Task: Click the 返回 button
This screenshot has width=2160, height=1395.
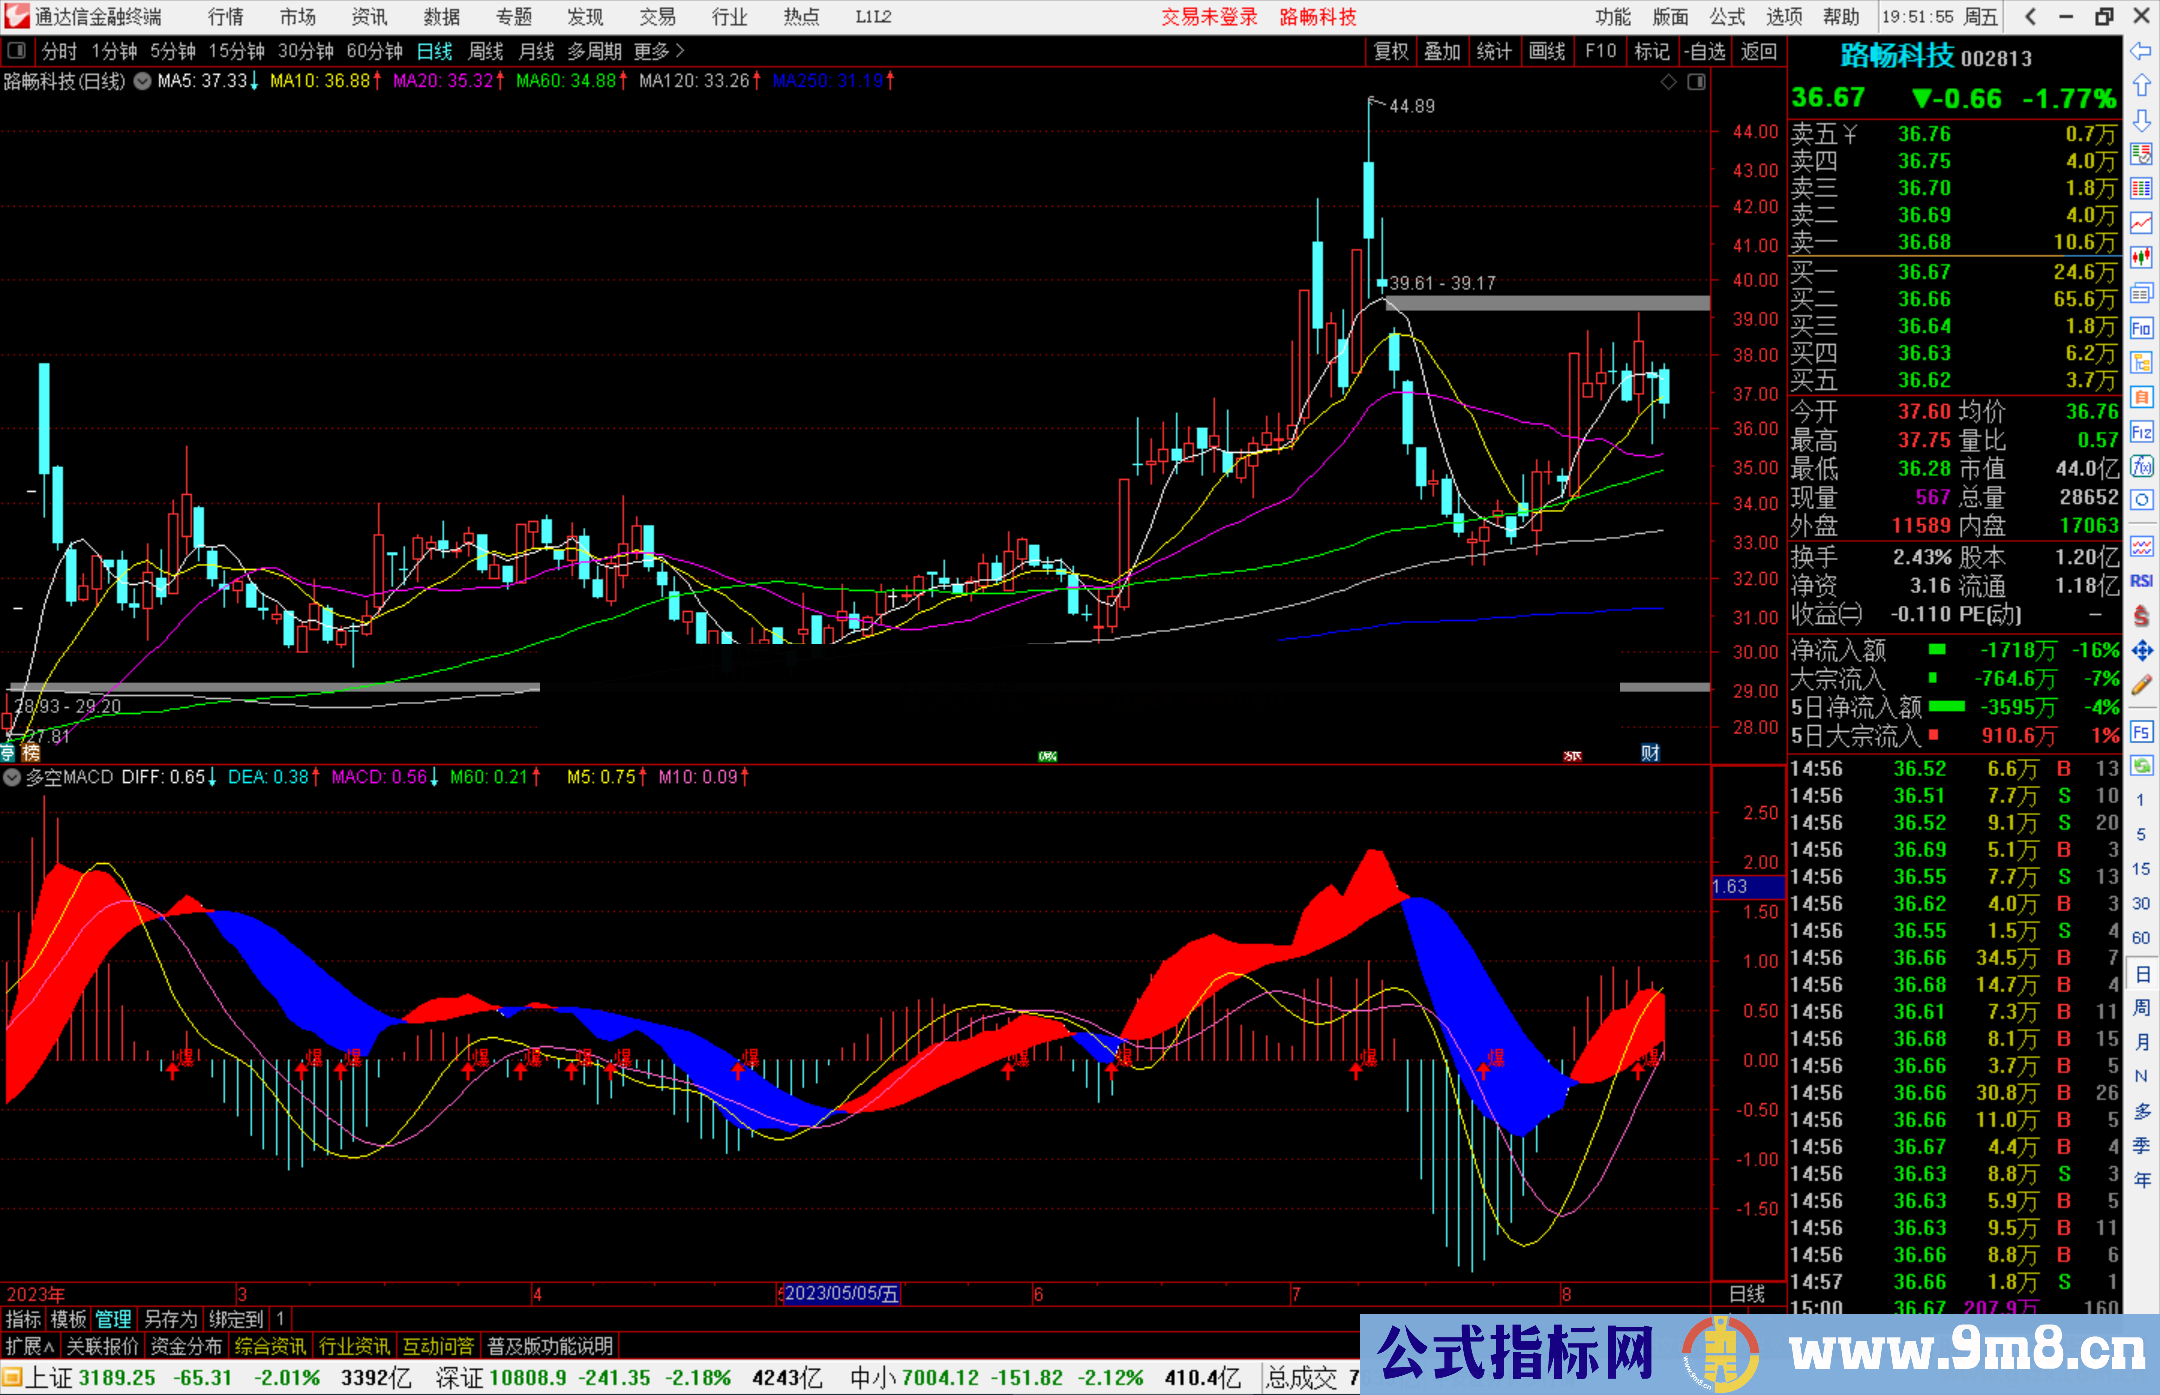Action: coord(1757,51)
